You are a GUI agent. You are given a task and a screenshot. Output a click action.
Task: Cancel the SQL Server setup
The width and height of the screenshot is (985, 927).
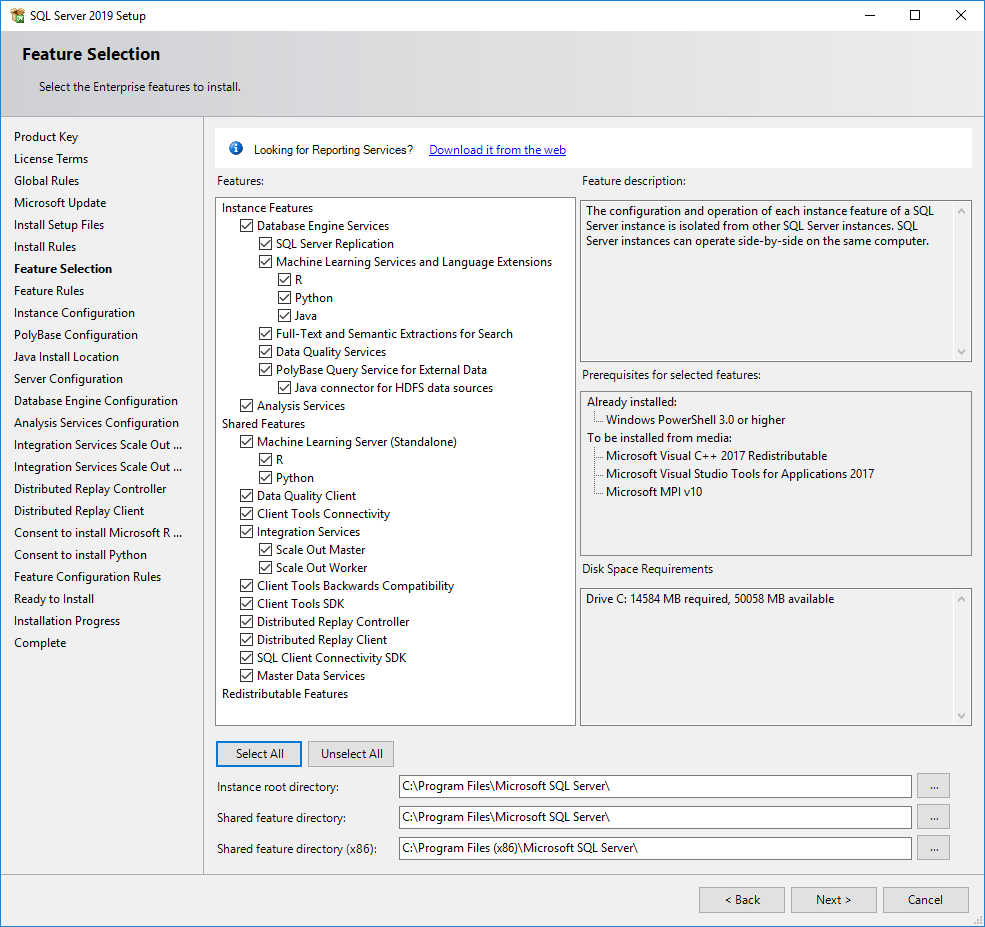(925, 900)
